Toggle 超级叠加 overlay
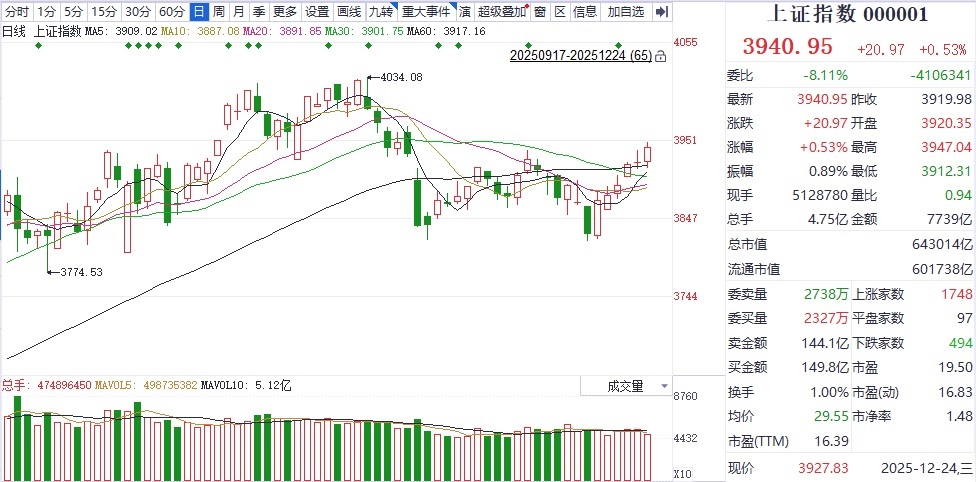The width and height of the screenshot is (976, 482). point(502,12)
